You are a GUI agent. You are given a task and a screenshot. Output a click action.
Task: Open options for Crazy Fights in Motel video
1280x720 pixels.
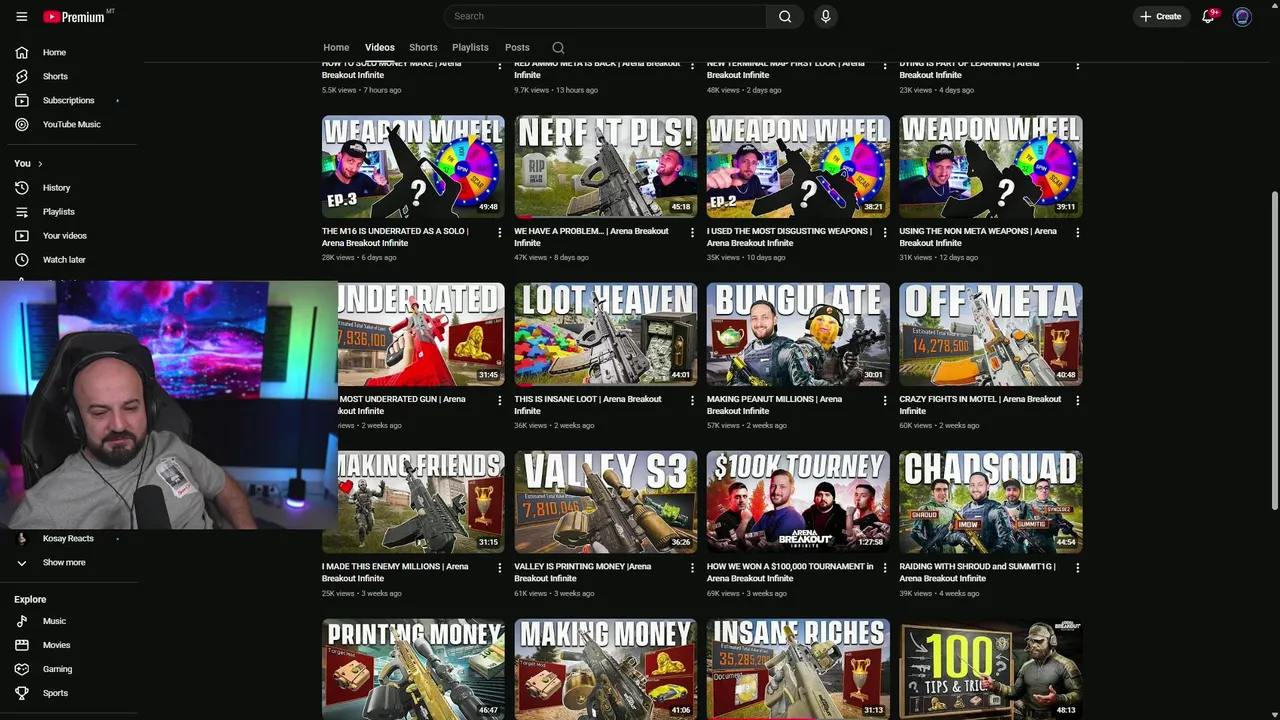click(1077, 400)
